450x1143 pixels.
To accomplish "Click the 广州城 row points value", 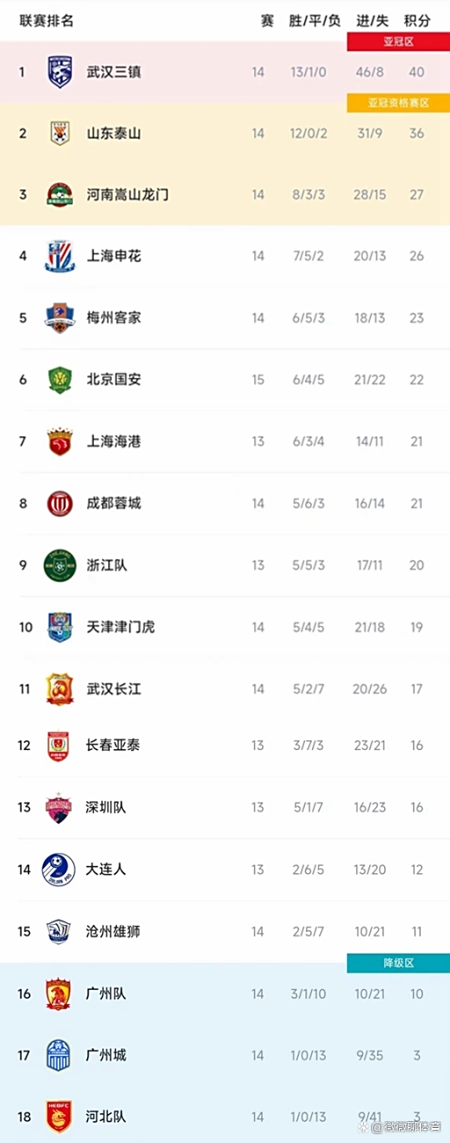I will [x=416, y=1056].
